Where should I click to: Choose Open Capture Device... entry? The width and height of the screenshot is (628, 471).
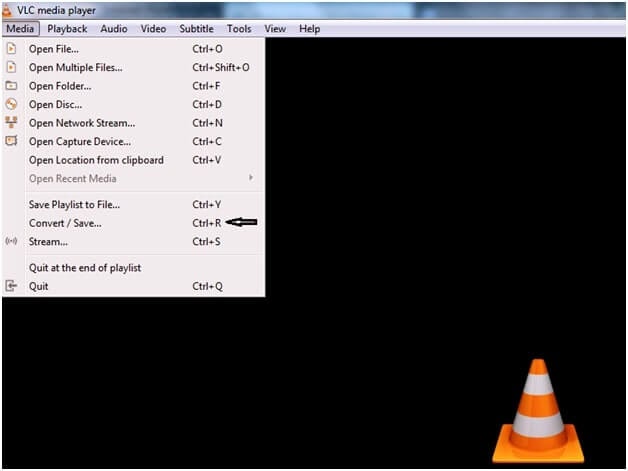[x=134, y=141]
